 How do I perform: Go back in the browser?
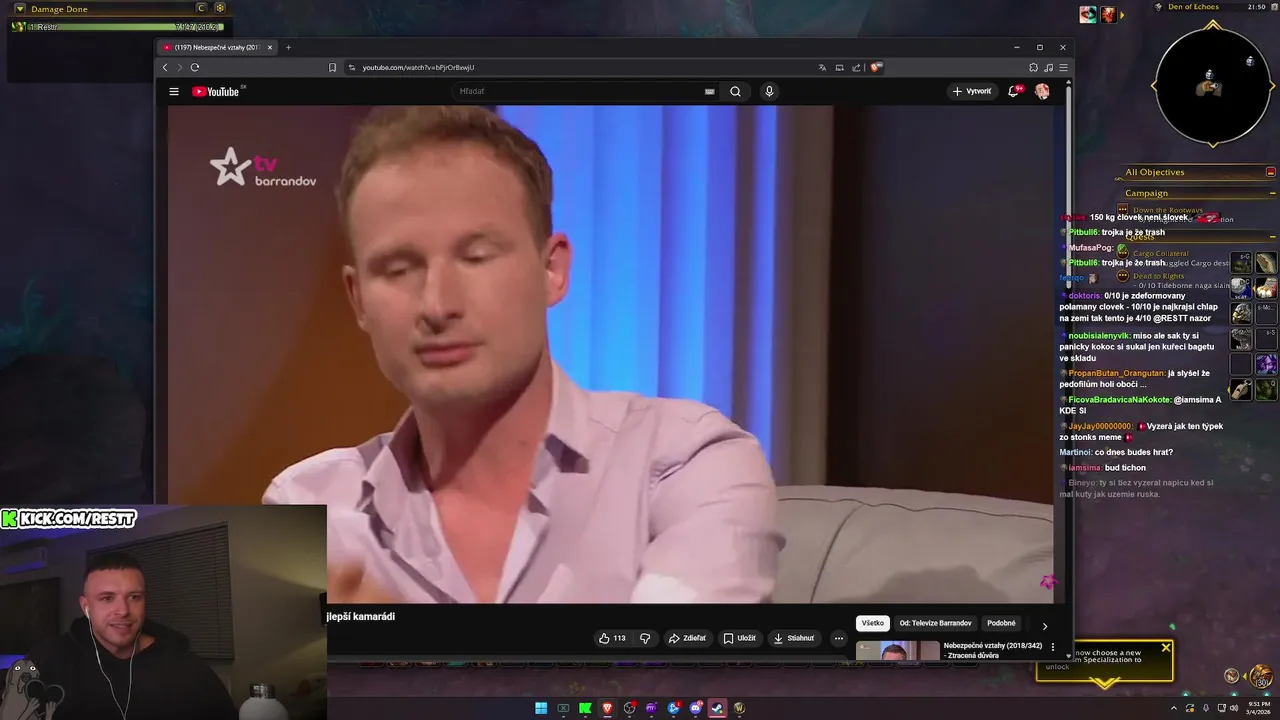pos(165,67)
